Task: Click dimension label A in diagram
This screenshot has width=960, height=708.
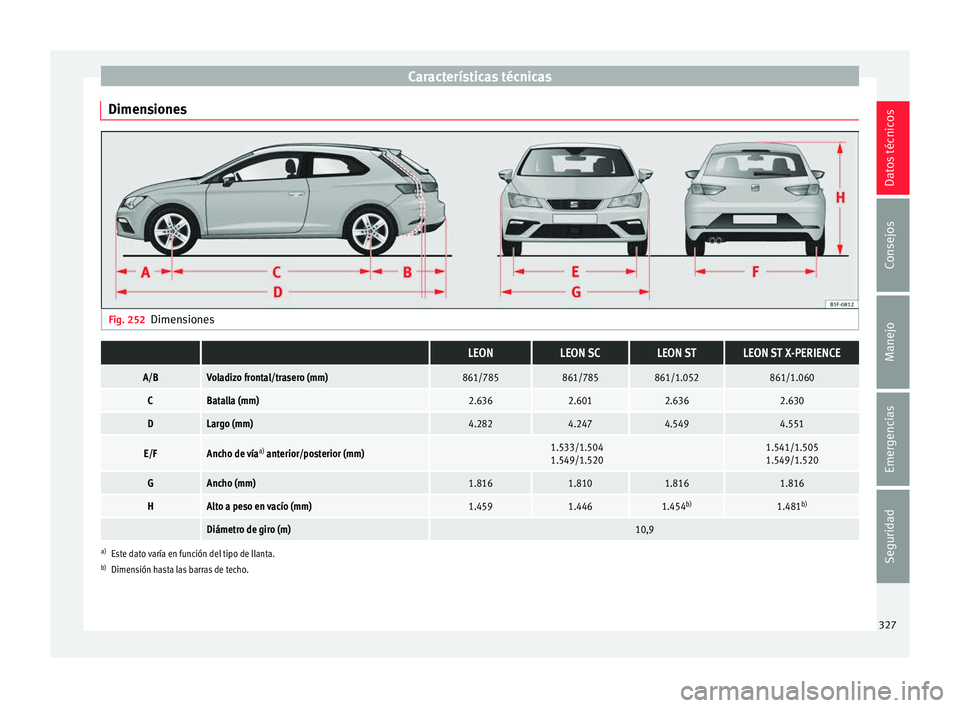Action: click(145, 272)
